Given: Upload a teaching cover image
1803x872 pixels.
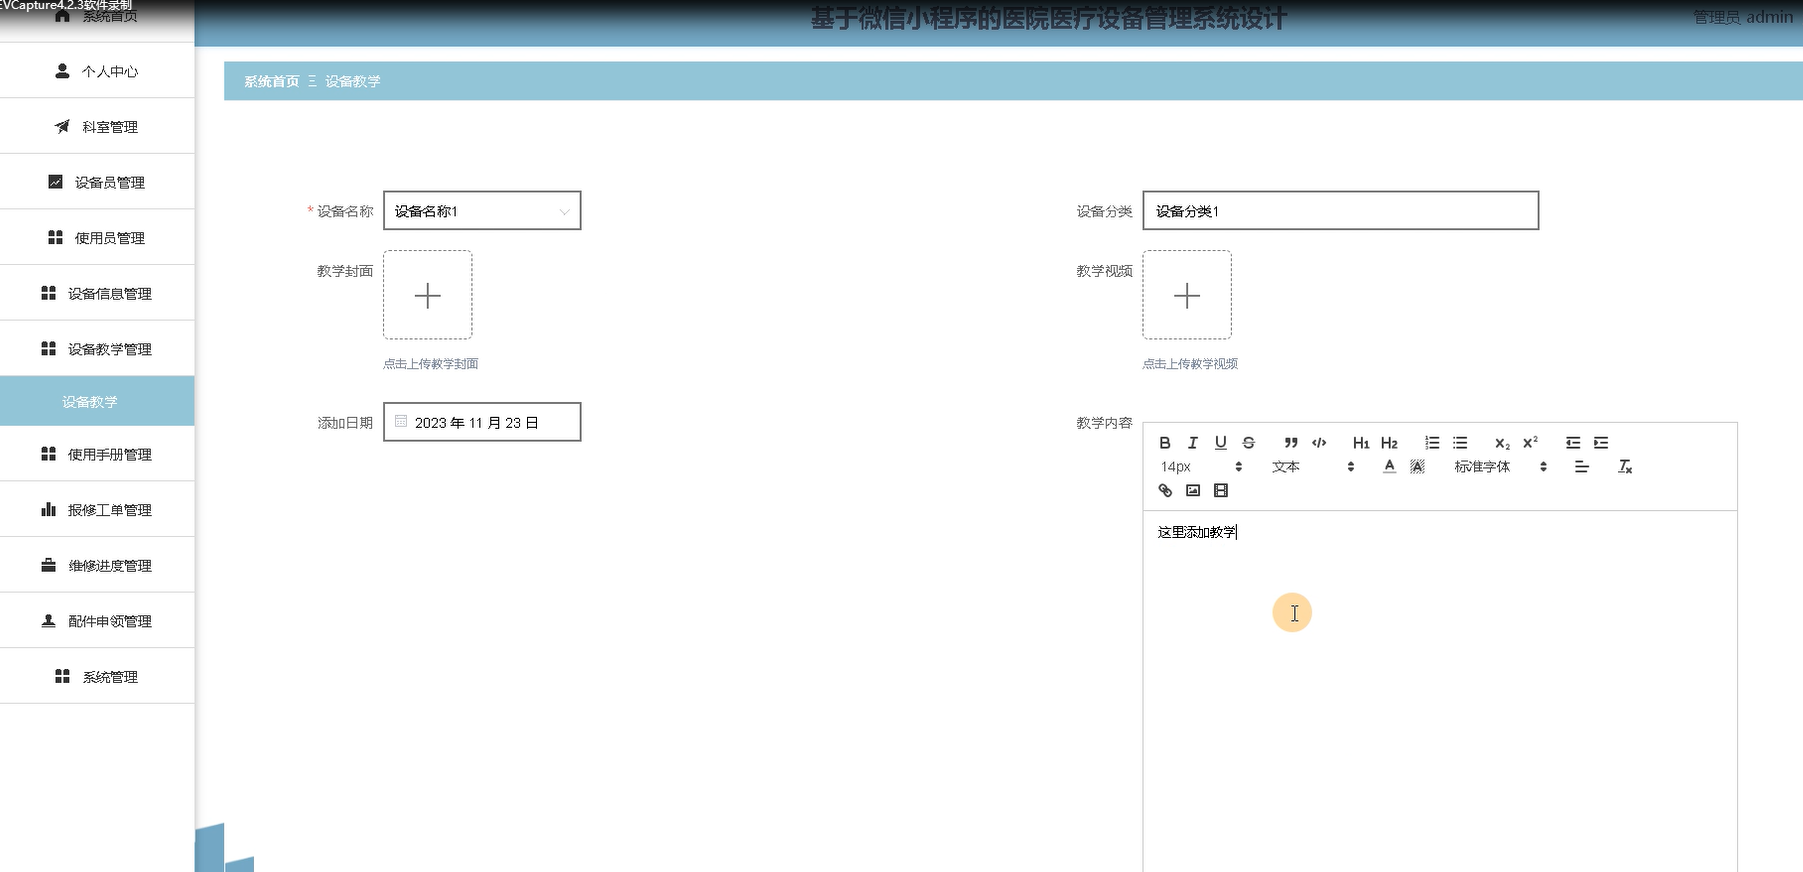Looking at the screenshot, I should 427,295.
